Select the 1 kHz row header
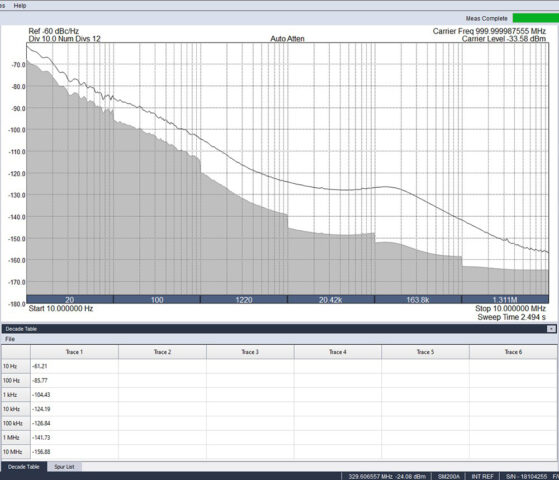The width and height of the screenshot is (559, 480). (x=16, y=394)
